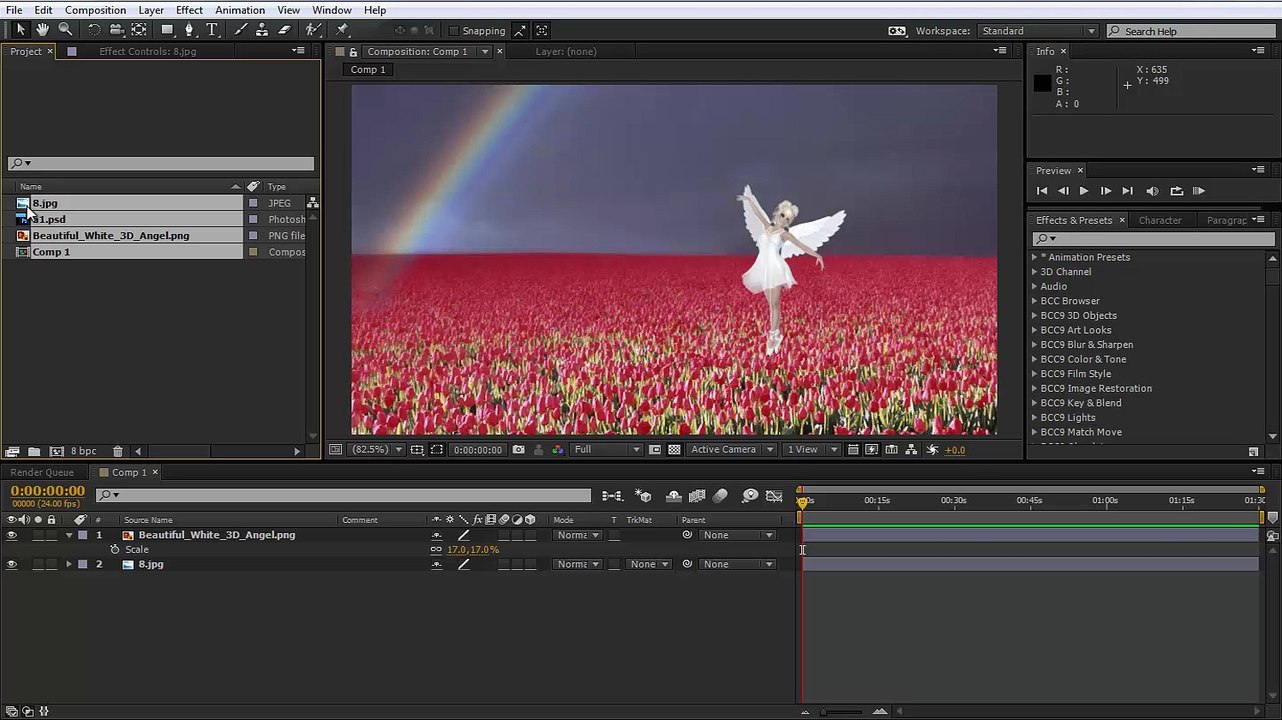Open Active Camera view dropdown
This screenshot has width=1282, height=720.
point(732,450)
